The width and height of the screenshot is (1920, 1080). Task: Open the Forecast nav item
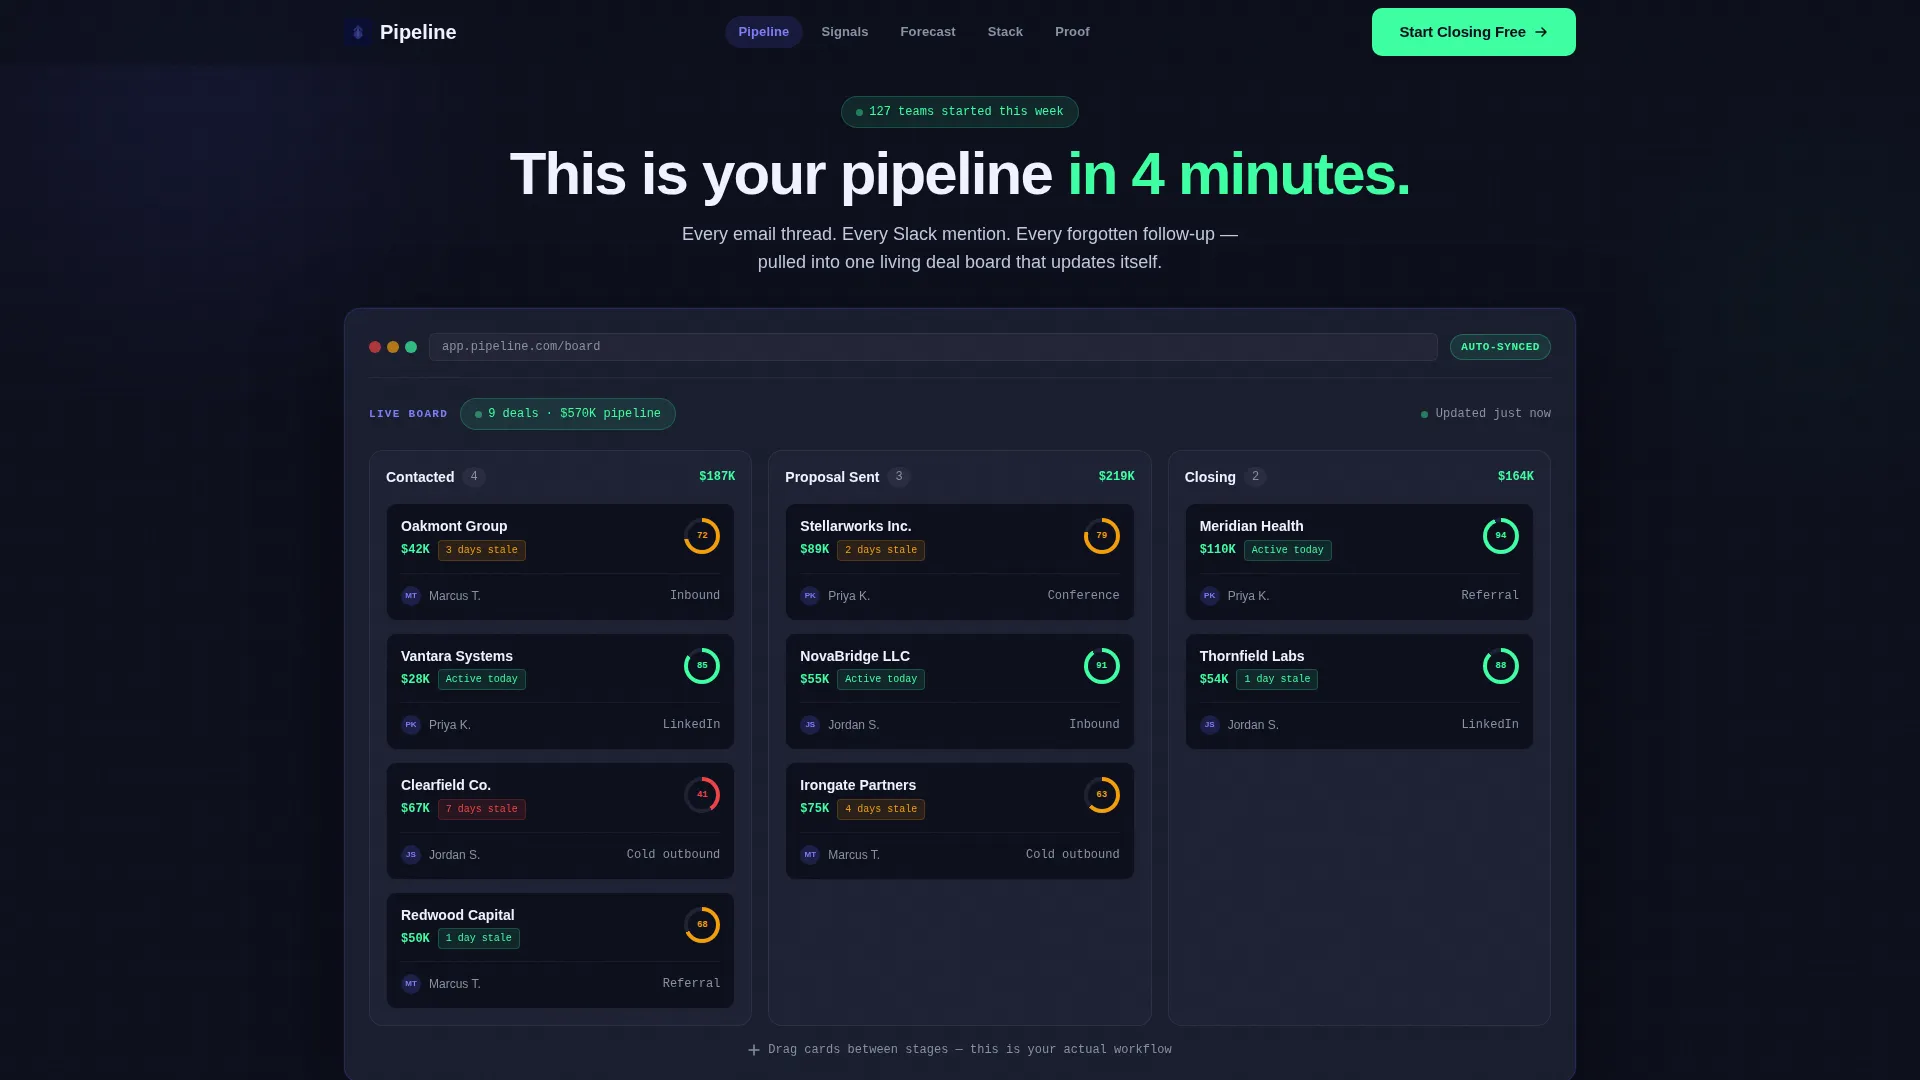point(927,32)
